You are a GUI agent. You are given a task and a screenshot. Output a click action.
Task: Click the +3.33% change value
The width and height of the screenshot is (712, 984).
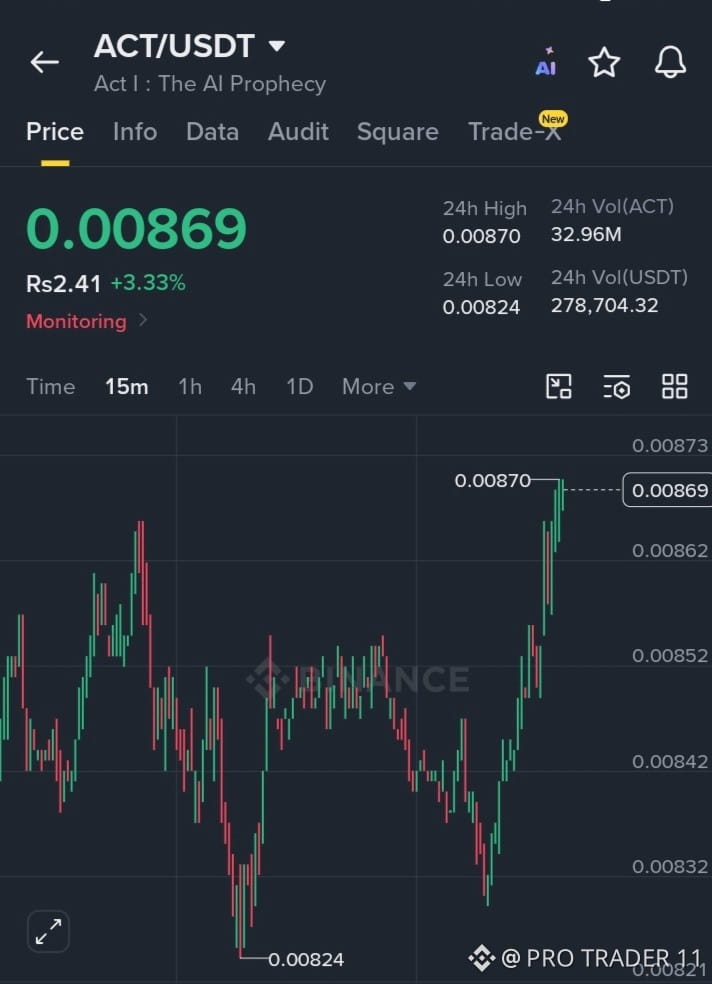[x=148, y=283]
